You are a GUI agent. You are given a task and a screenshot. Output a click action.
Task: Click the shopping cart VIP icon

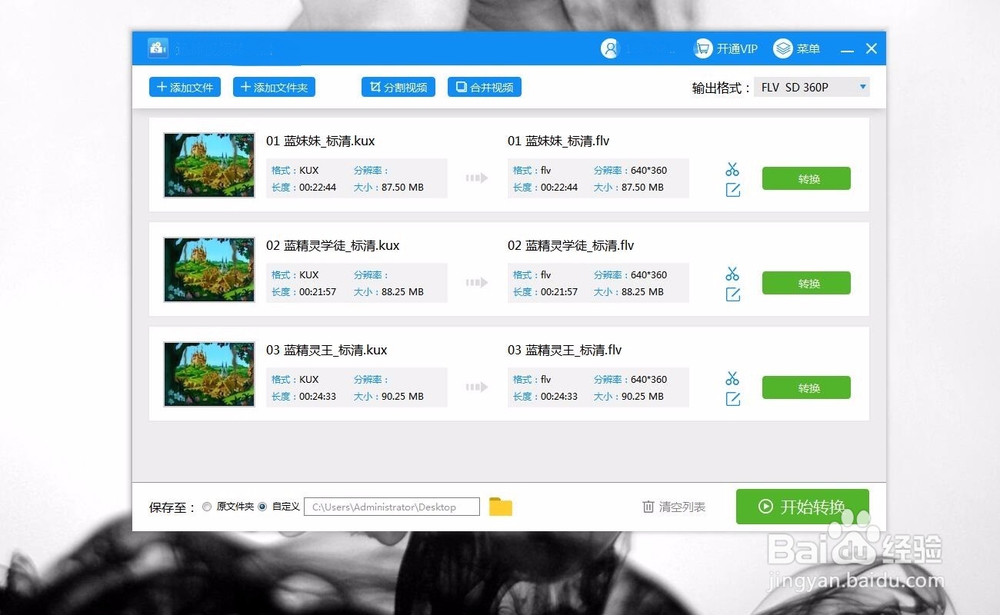point(703,48)
